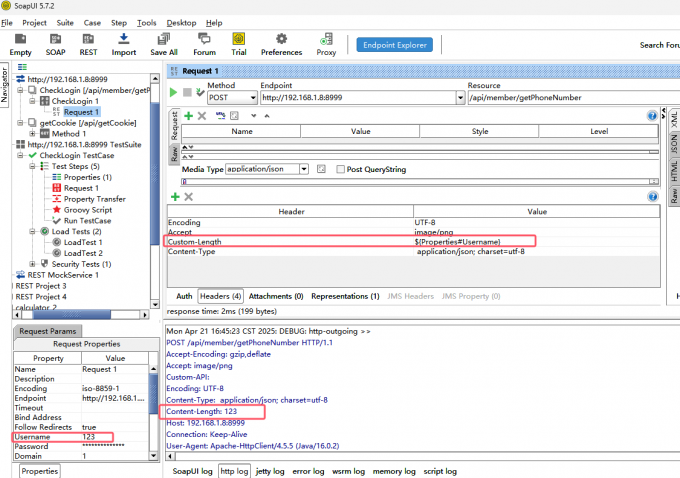Click the Trial toolbar icon
The width and height of the screenshot is (680, 478).
click(x=239, y=44)
